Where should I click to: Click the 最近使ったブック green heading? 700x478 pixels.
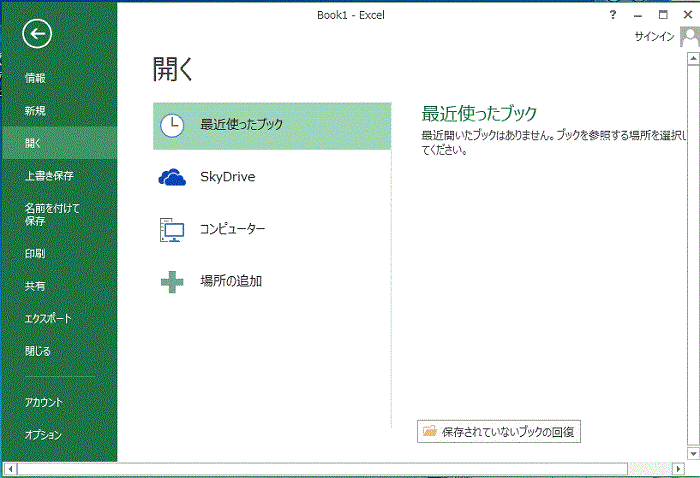click(479, 113)
